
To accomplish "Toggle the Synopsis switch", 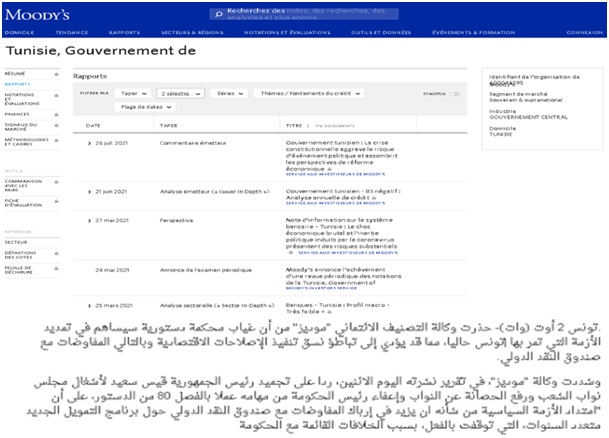I will [454, 94].
